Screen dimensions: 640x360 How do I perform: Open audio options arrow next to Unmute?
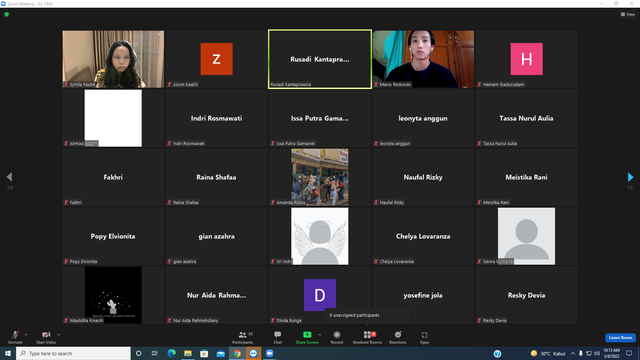pos(26,335)
